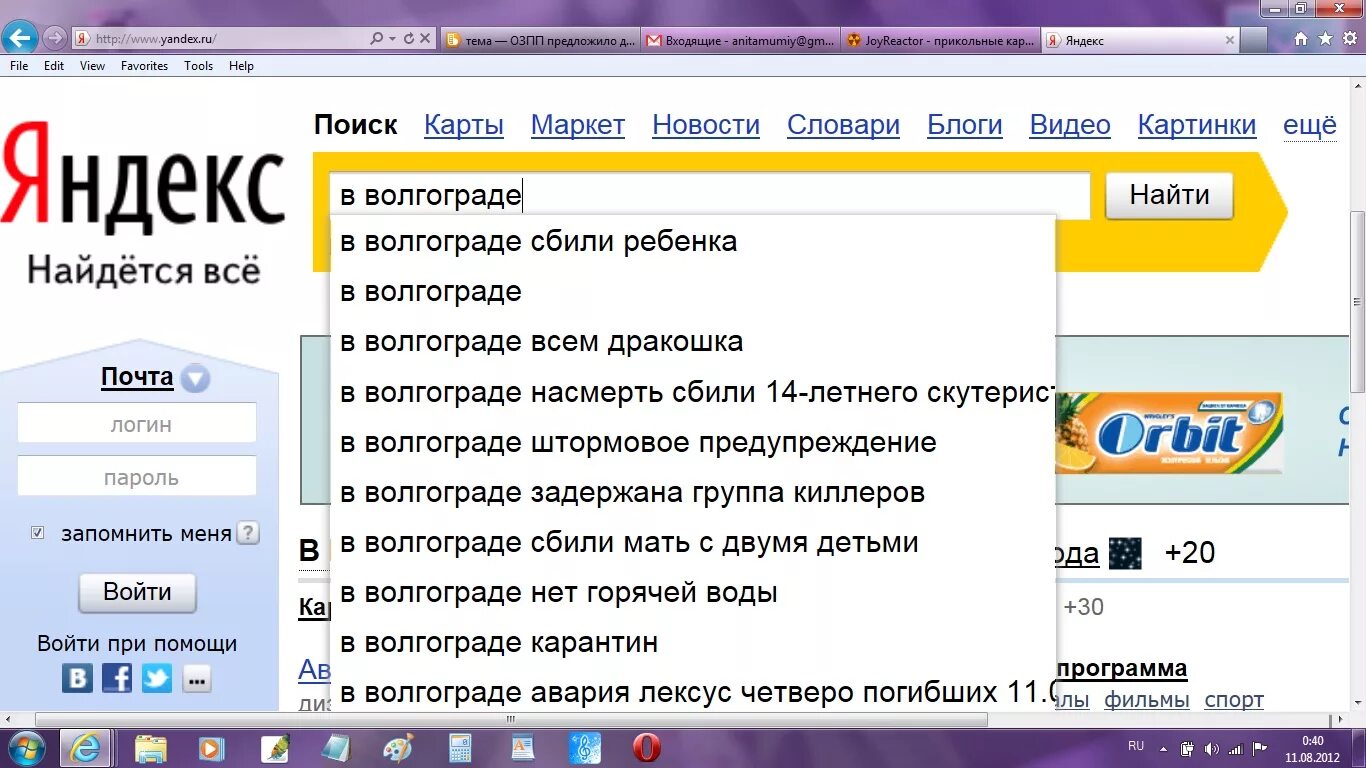Click the address bar search magnifier icon
1366x768 pixels.
(376, 39)
